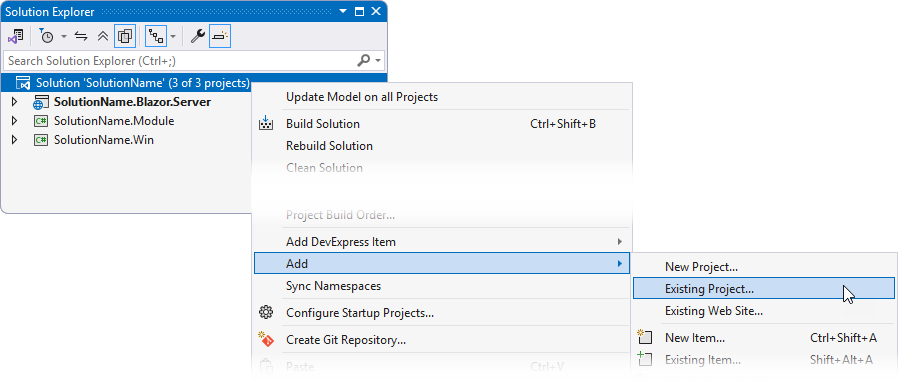This screenshot has height=388, width=898.
Task: Toggle the file nesting hierarchy button
Action: point(156,37)
